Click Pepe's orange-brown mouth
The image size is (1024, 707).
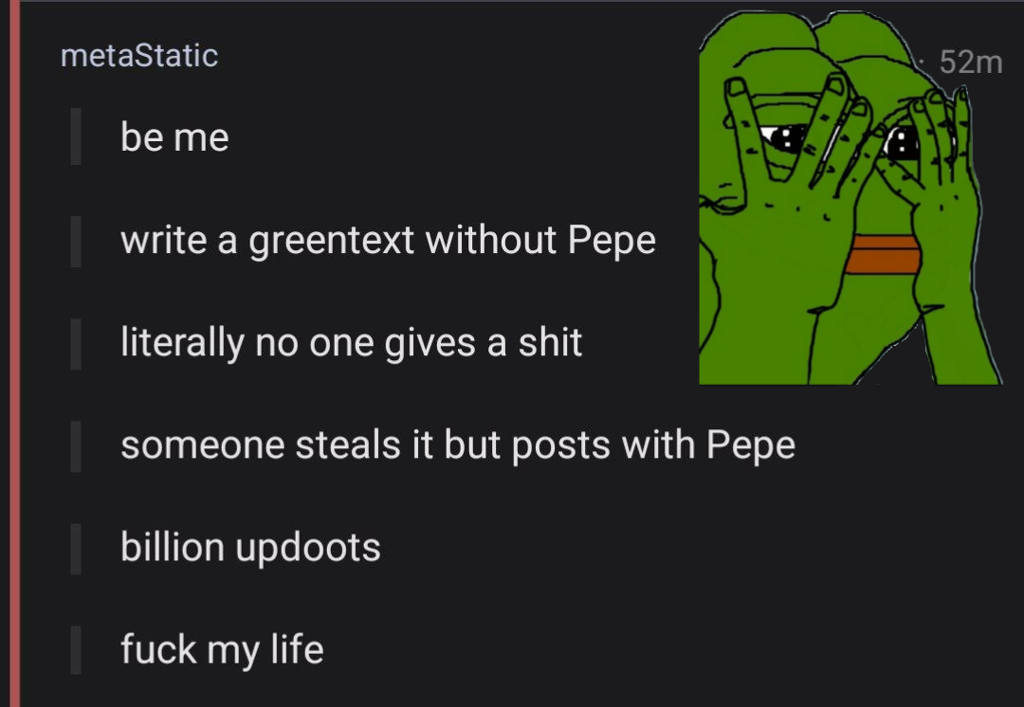882,255
